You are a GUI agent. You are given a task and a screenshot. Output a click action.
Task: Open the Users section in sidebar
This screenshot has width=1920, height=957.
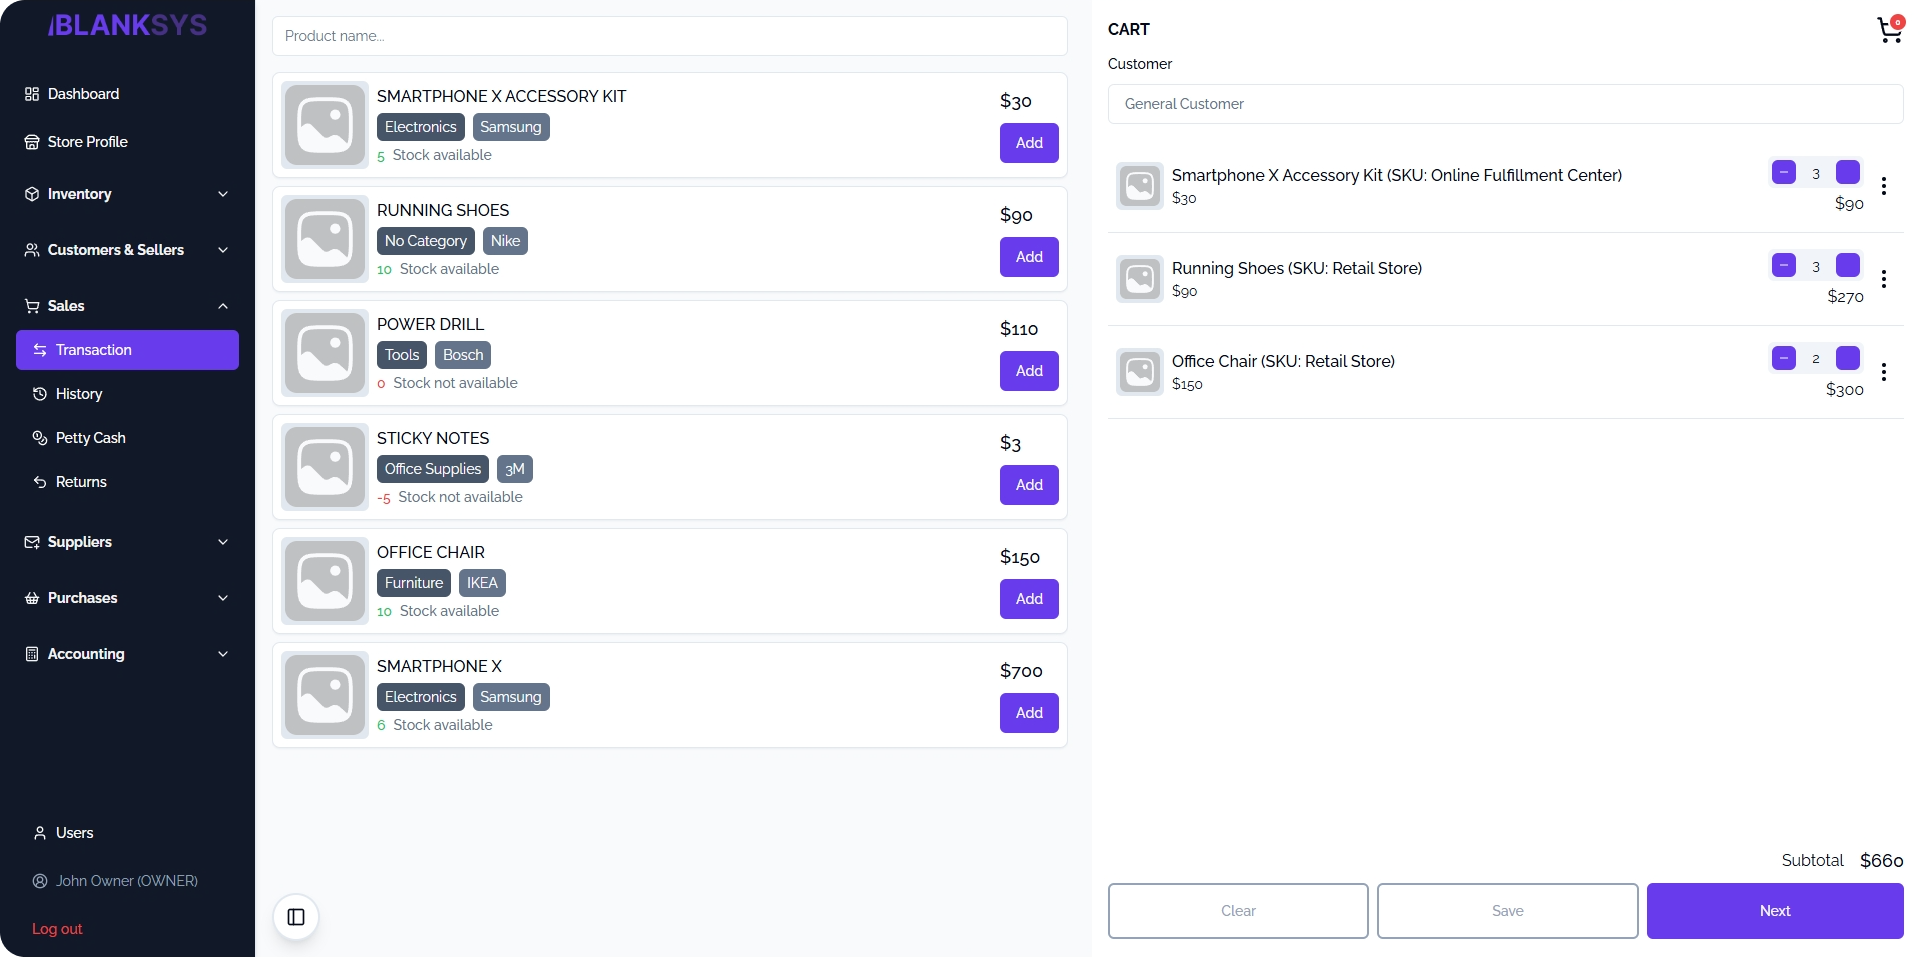(x=75, y=832)
